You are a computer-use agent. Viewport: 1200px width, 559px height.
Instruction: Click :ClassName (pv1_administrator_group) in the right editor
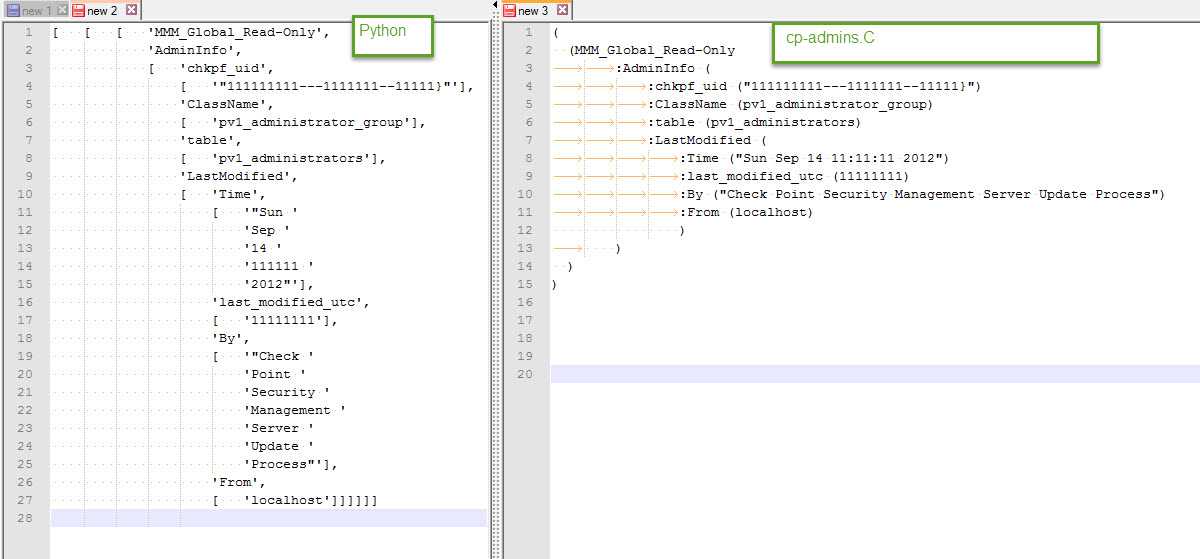[791, 104]
